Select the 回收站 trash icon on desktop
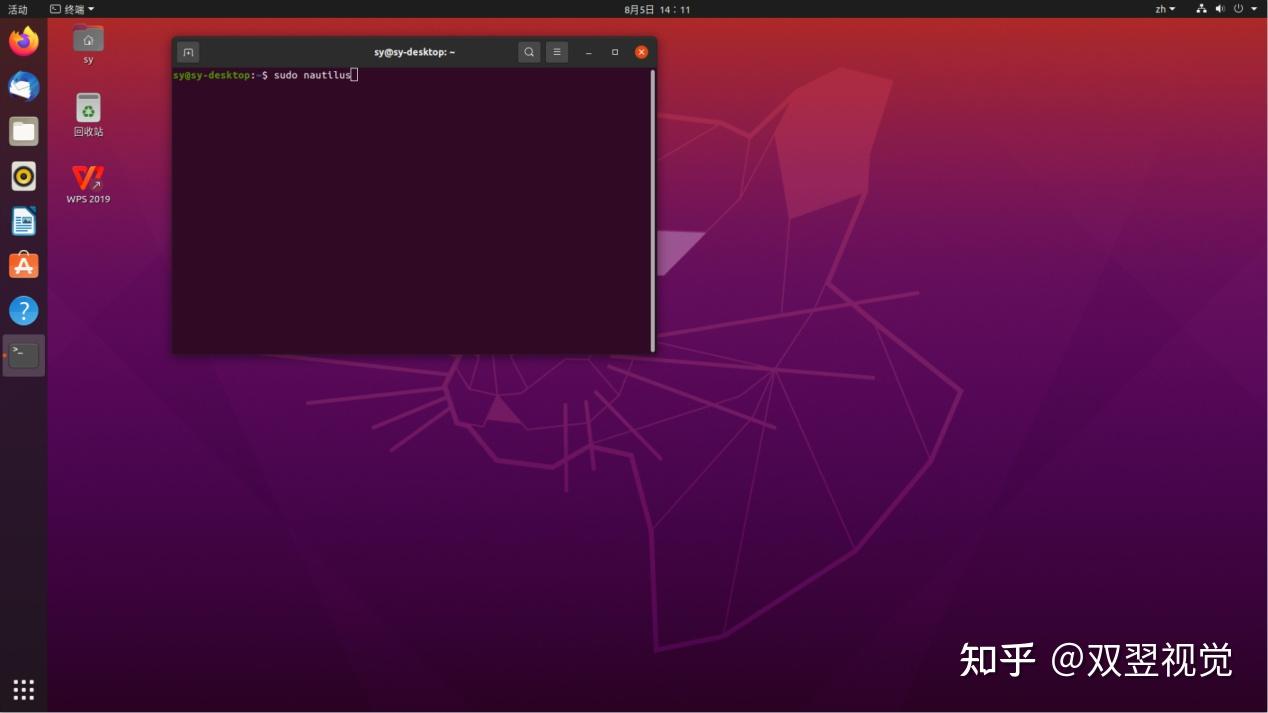This screenshot has width=1268, height=713. 88,115
